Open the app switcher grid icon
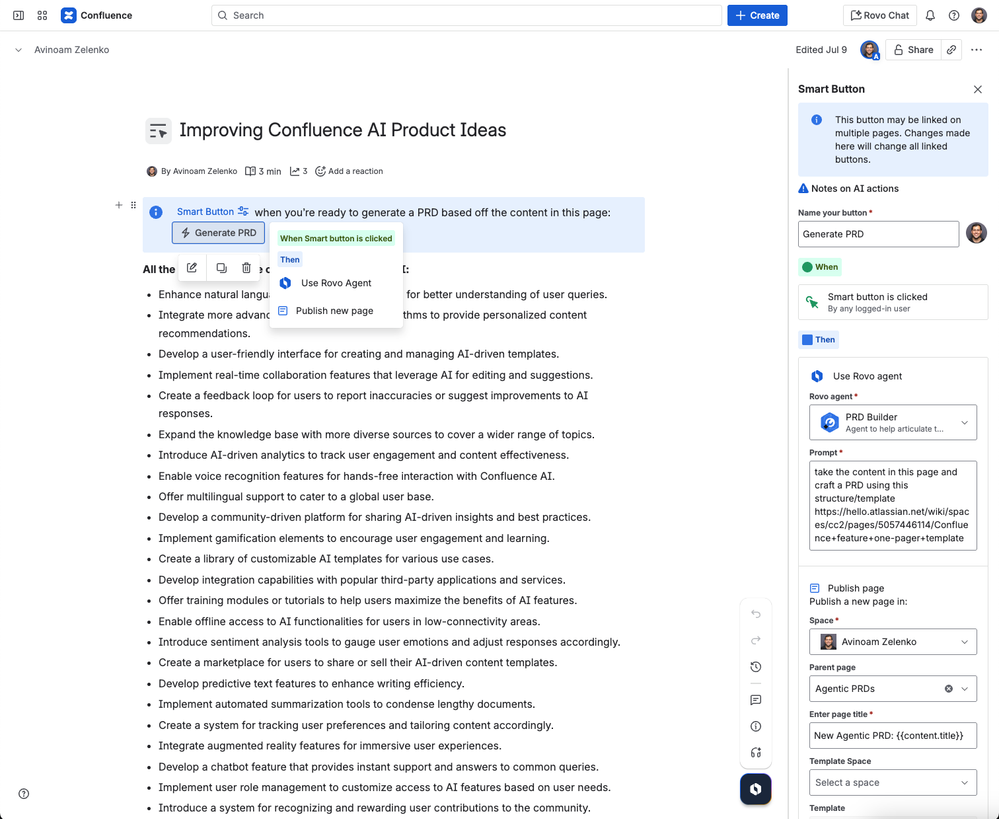 (42, 15)
